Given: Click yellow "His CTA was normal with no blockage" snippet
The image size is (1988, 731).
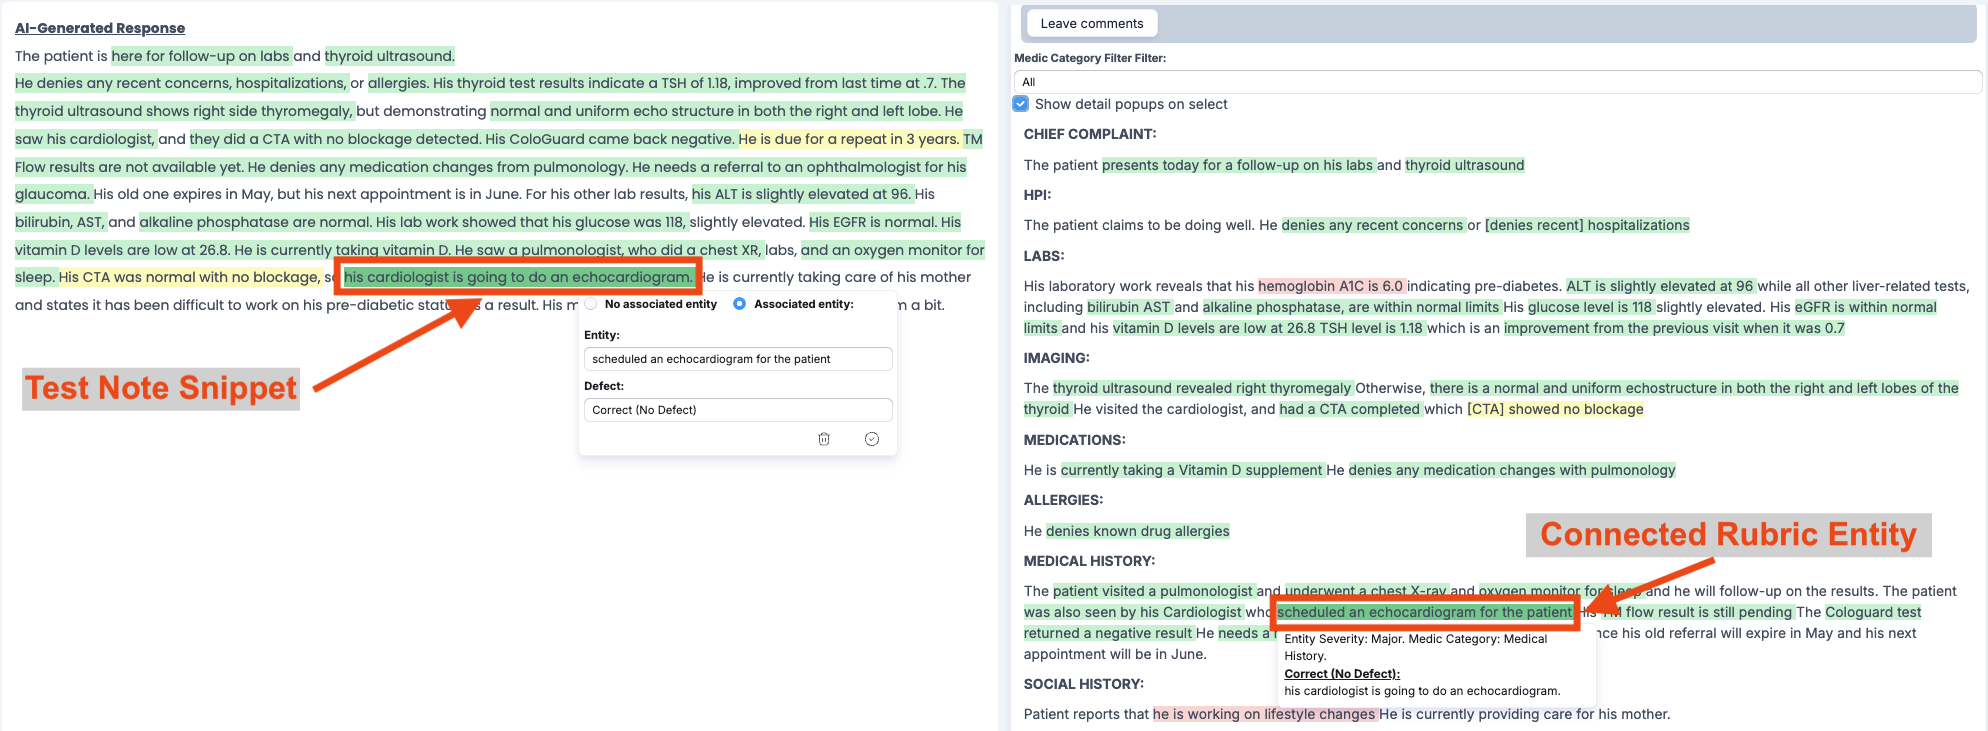Looking at the screenshot, I should point(189,277).
